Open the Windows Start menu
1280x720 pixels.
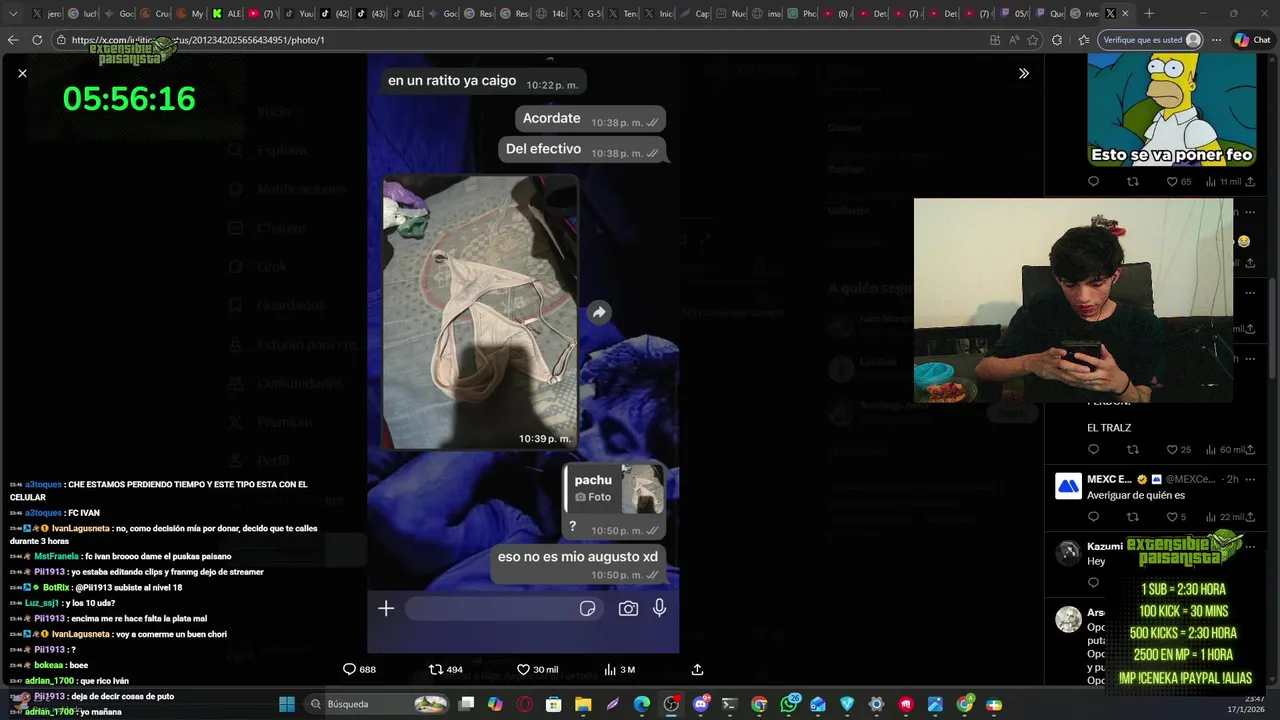coord(287,704)
